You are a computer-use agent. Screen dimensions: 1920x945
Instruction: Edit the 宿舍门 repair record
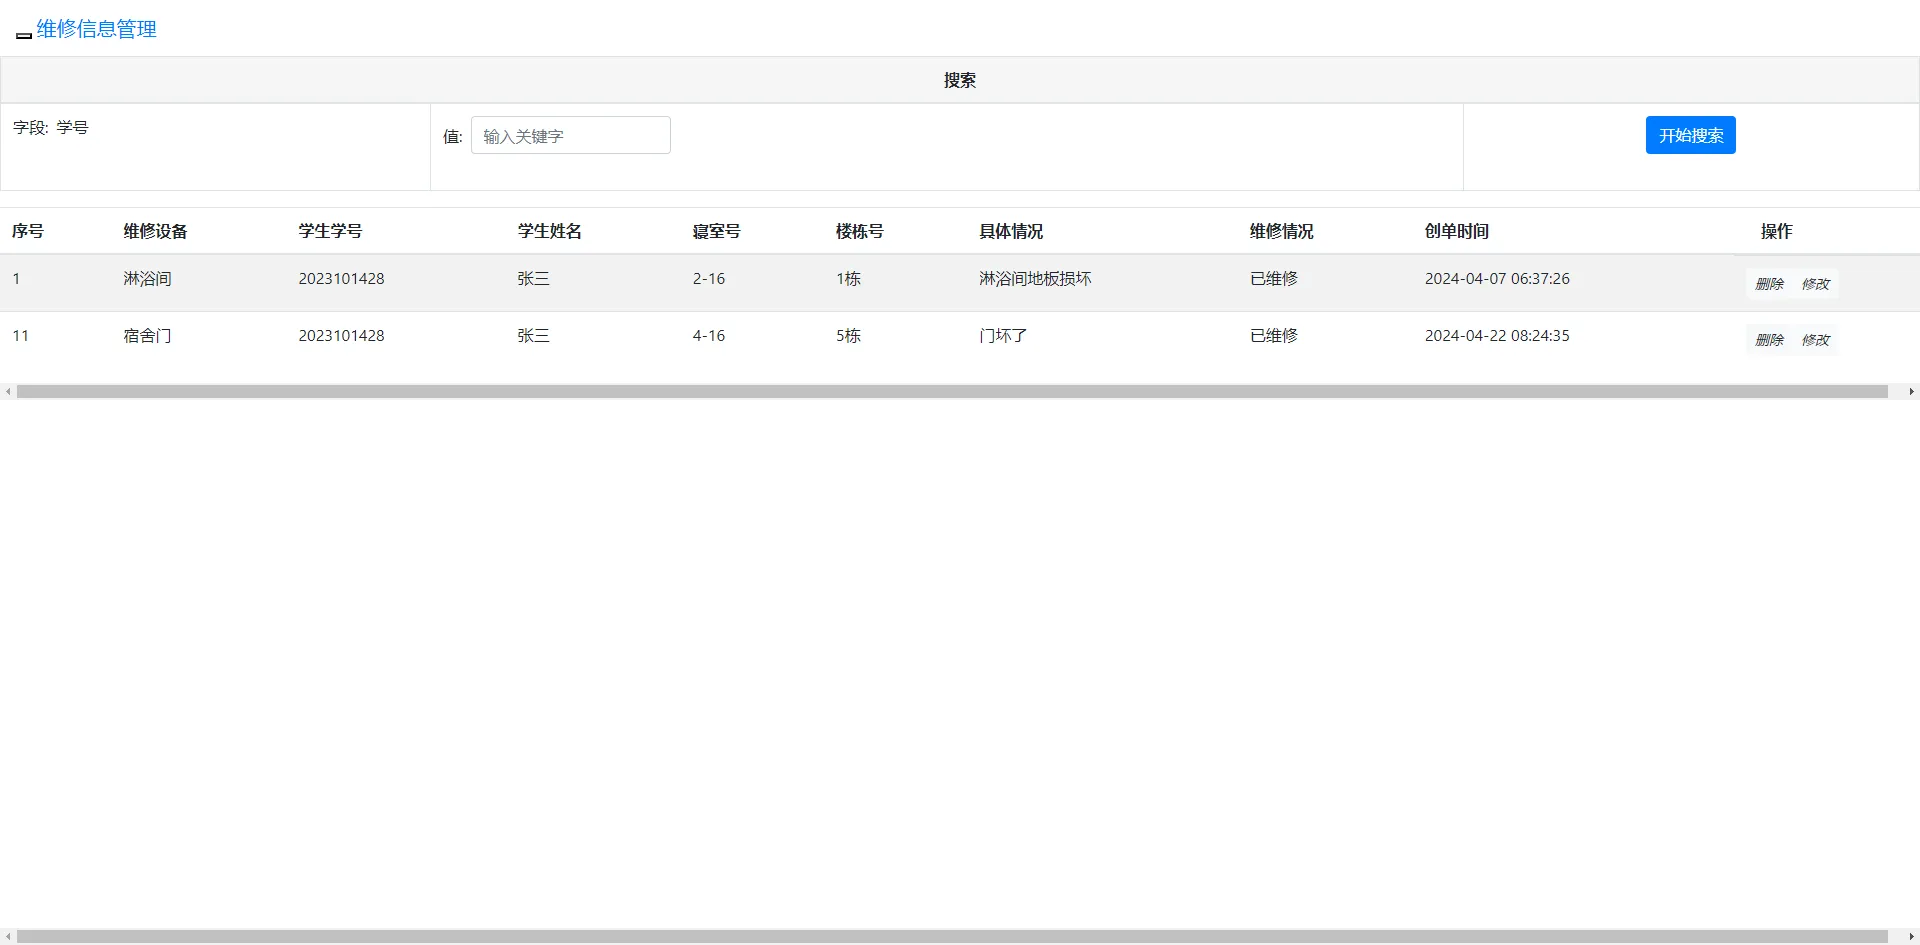pyautogui.click(x=1815, y=340)
